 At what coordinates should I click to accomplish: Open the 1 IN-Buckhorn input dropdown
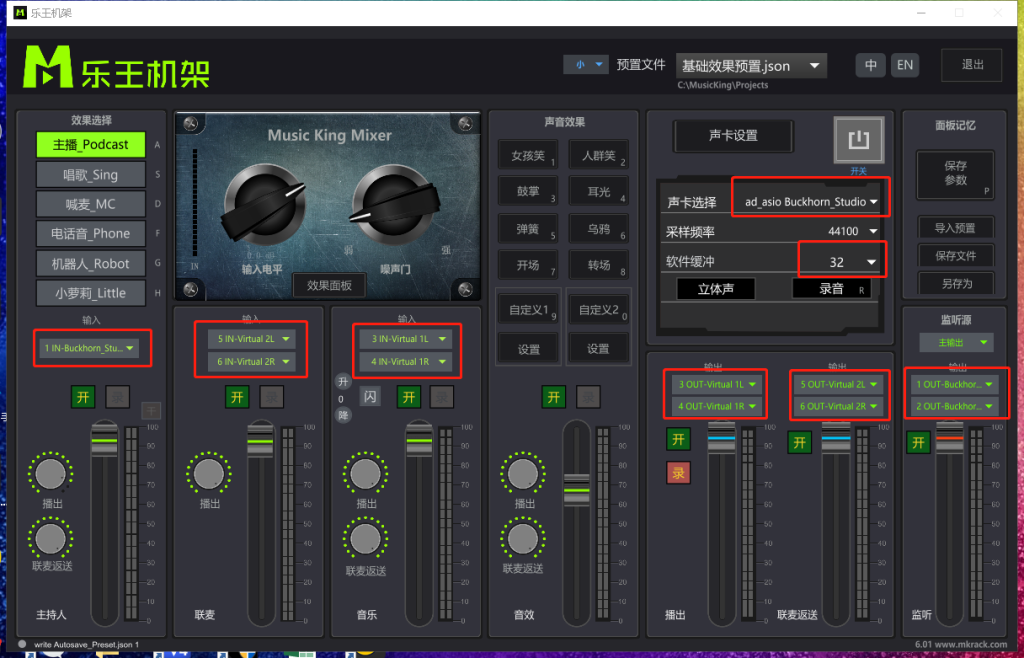89,349
